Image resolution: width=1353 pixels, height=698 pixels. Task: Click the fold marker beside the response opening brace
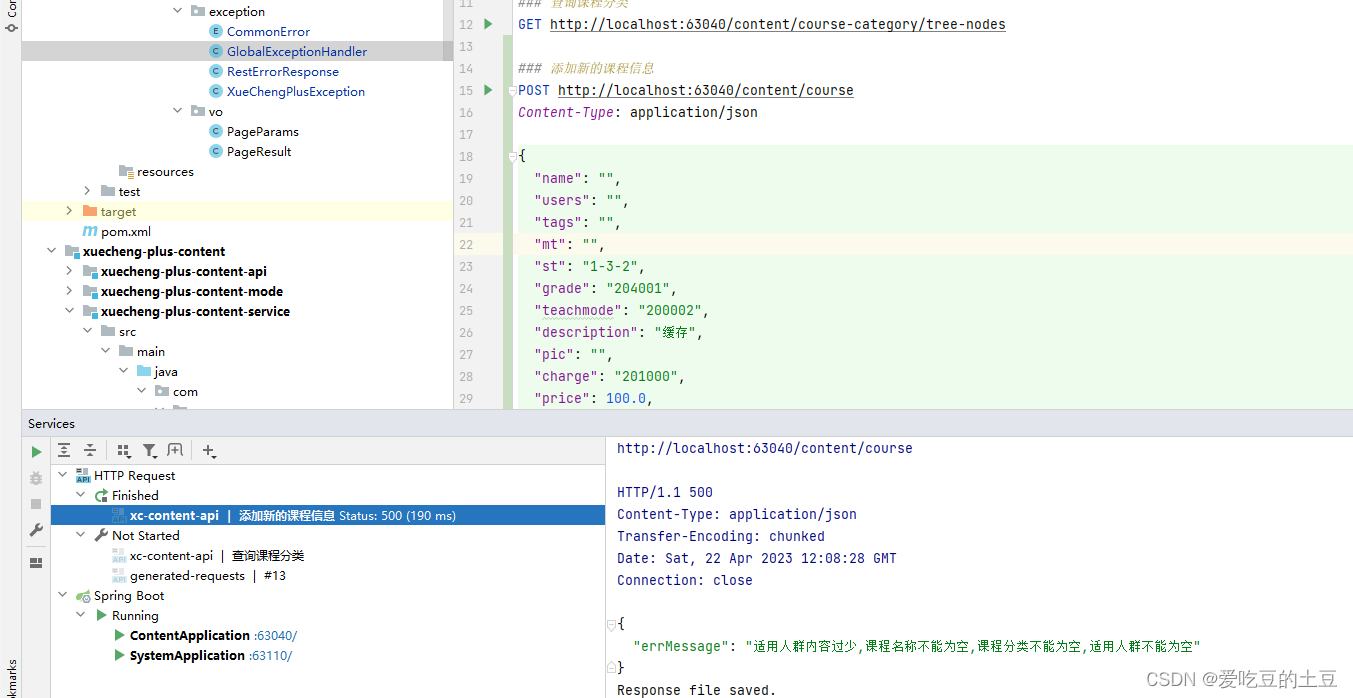pyautogui.click(x=611, y=624)
